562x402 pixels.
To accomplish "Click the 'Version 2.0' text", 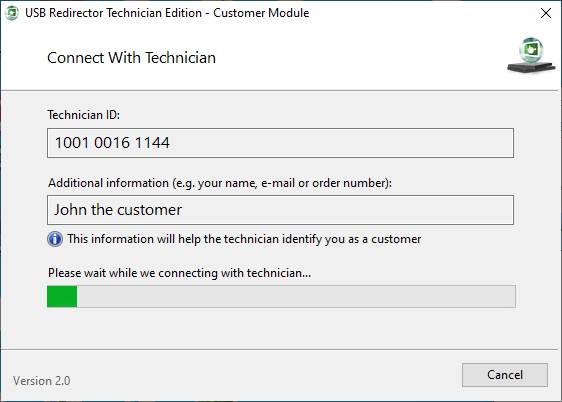I will (x=42, y=381).
